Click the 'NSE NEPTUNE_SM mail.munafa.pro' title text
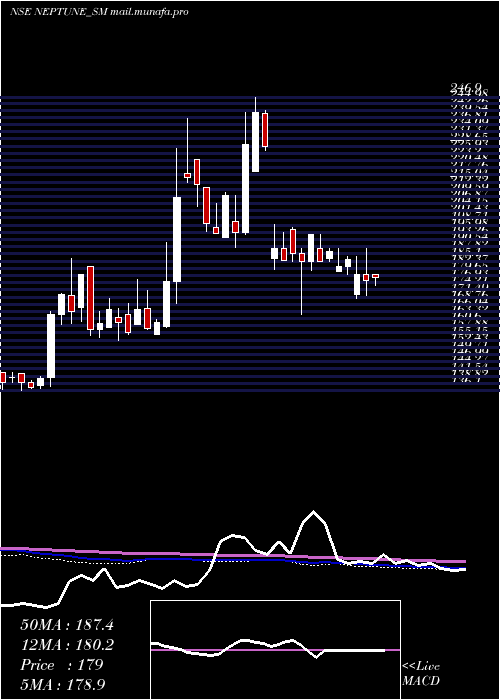 click(x=99, y=12)
